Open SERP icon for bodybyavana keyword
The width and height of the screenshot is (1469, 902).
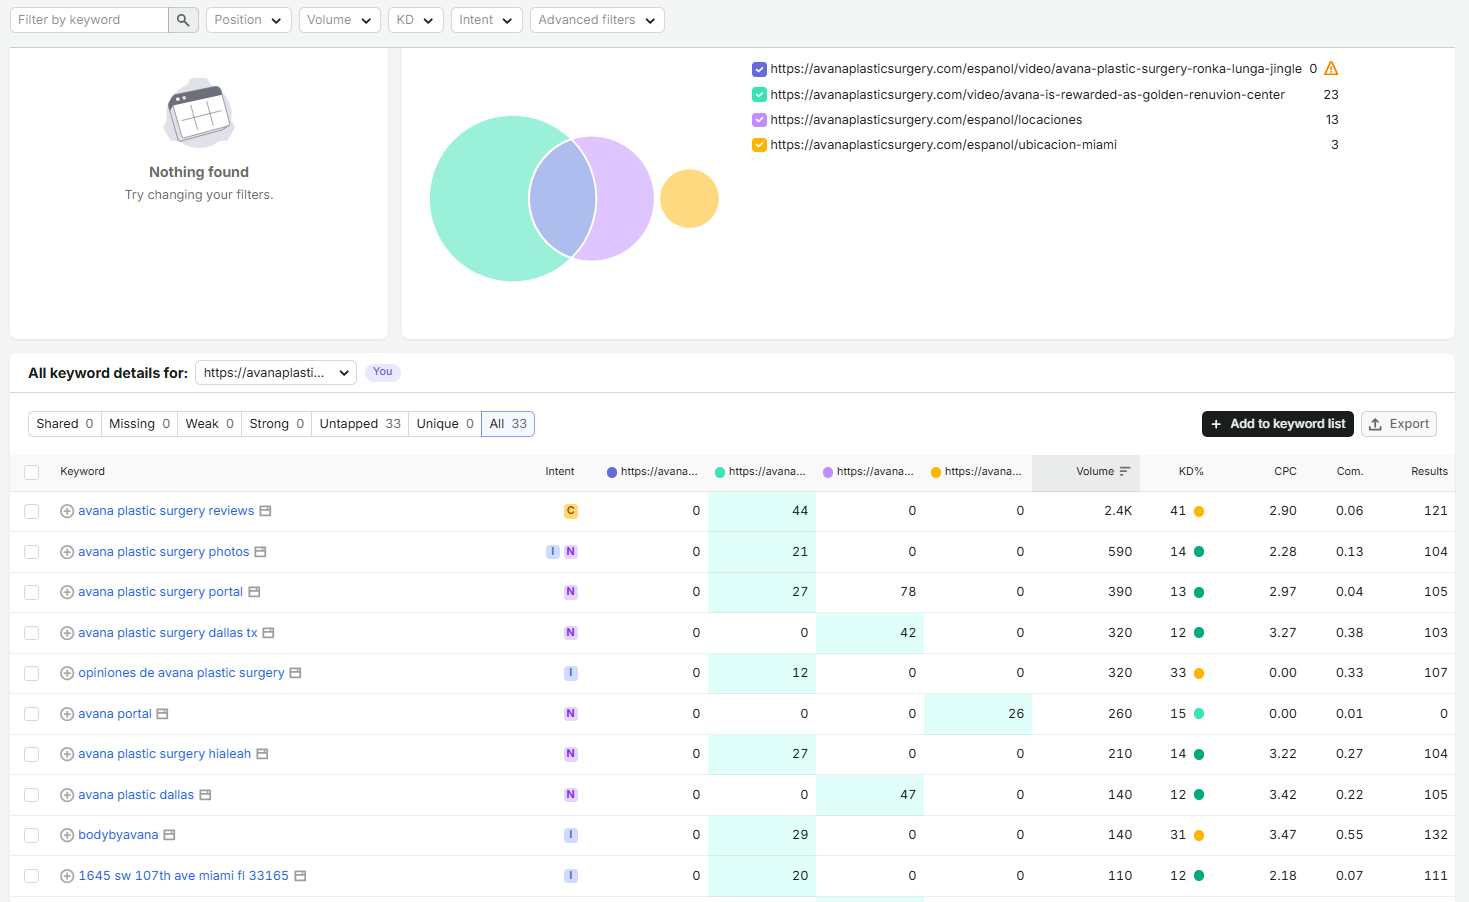169,835
